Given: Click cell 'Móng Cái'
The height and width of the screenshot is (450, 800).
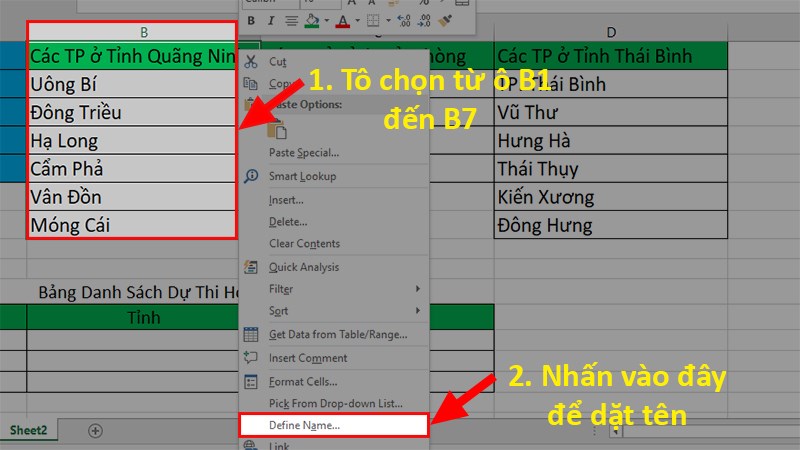Looking at the screenshot, I should click(132, 224).
